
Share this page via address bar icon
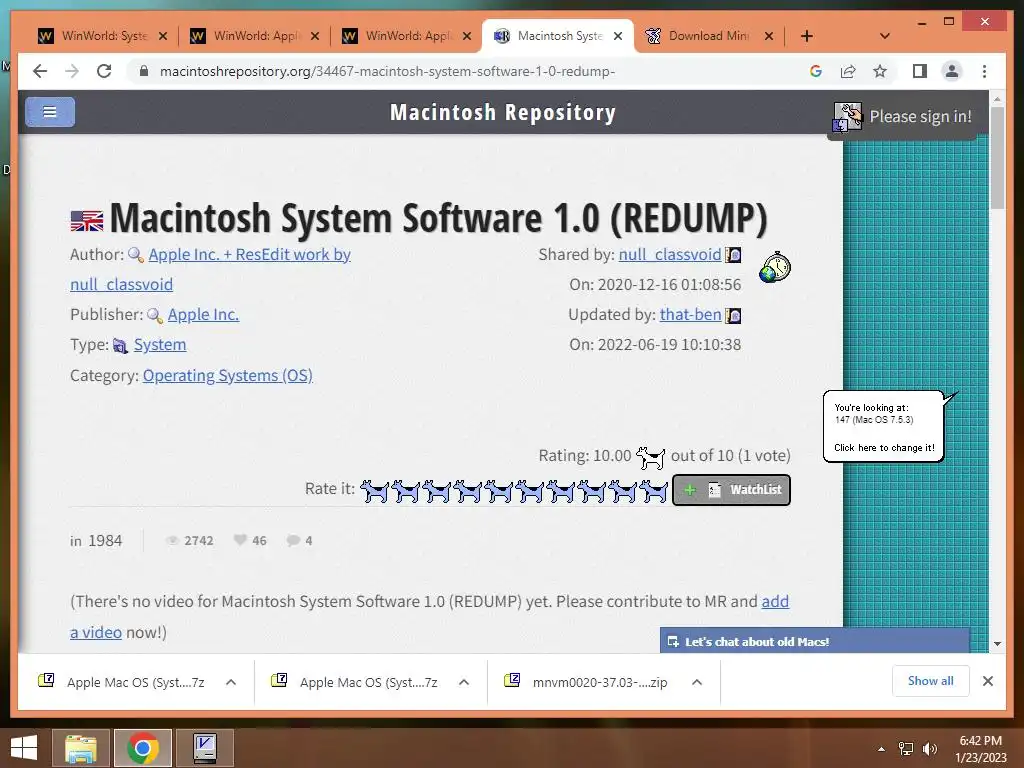(x=848, y=71)
